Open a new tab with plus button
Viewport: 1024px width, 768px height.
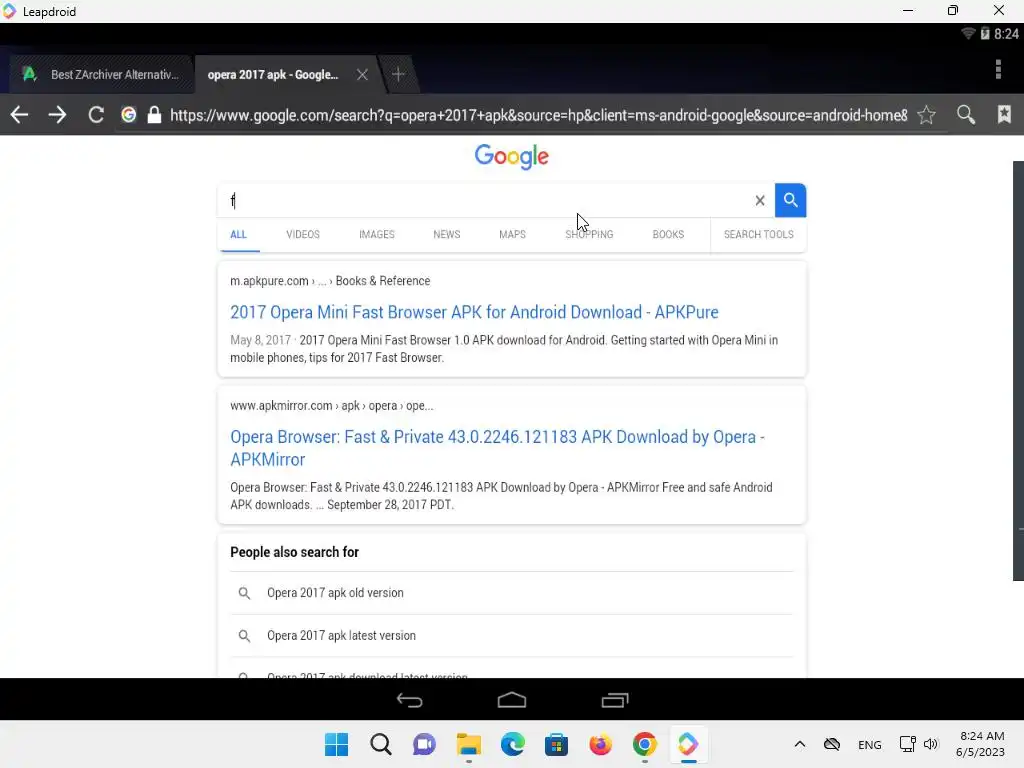398,74
